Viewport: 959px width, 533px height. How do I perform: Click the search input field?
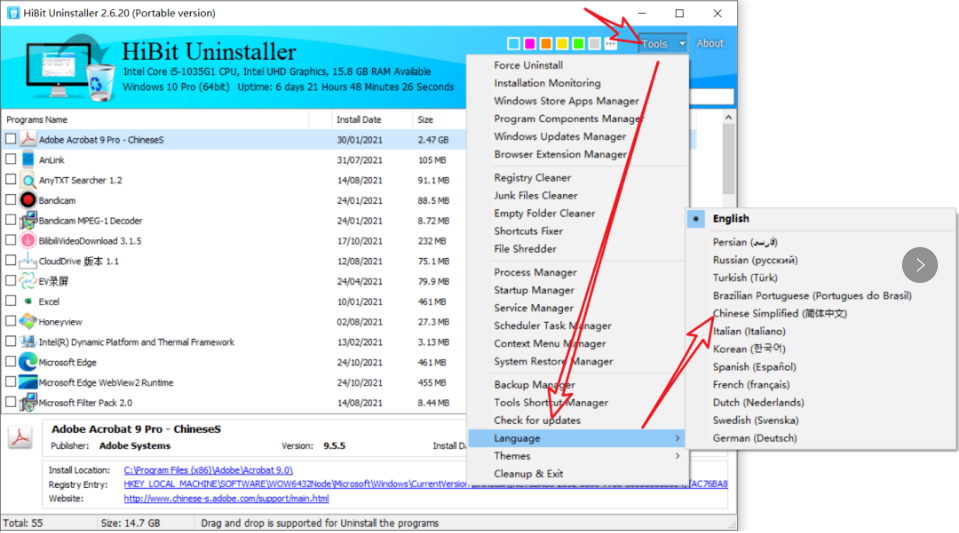[711, 97]
